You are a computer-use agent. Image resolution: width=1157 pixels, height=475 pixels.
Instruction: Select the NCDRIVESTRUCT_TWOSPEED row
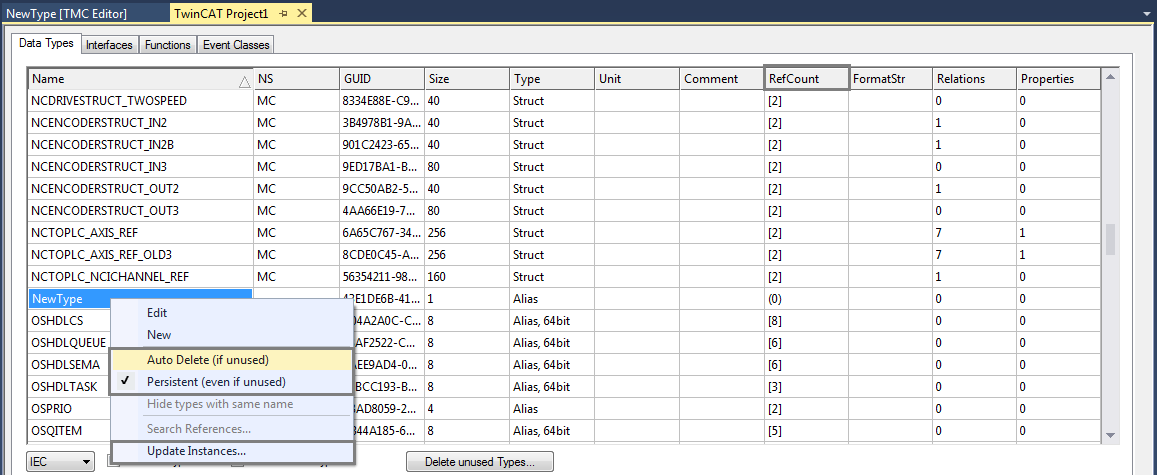click(564, 100)
